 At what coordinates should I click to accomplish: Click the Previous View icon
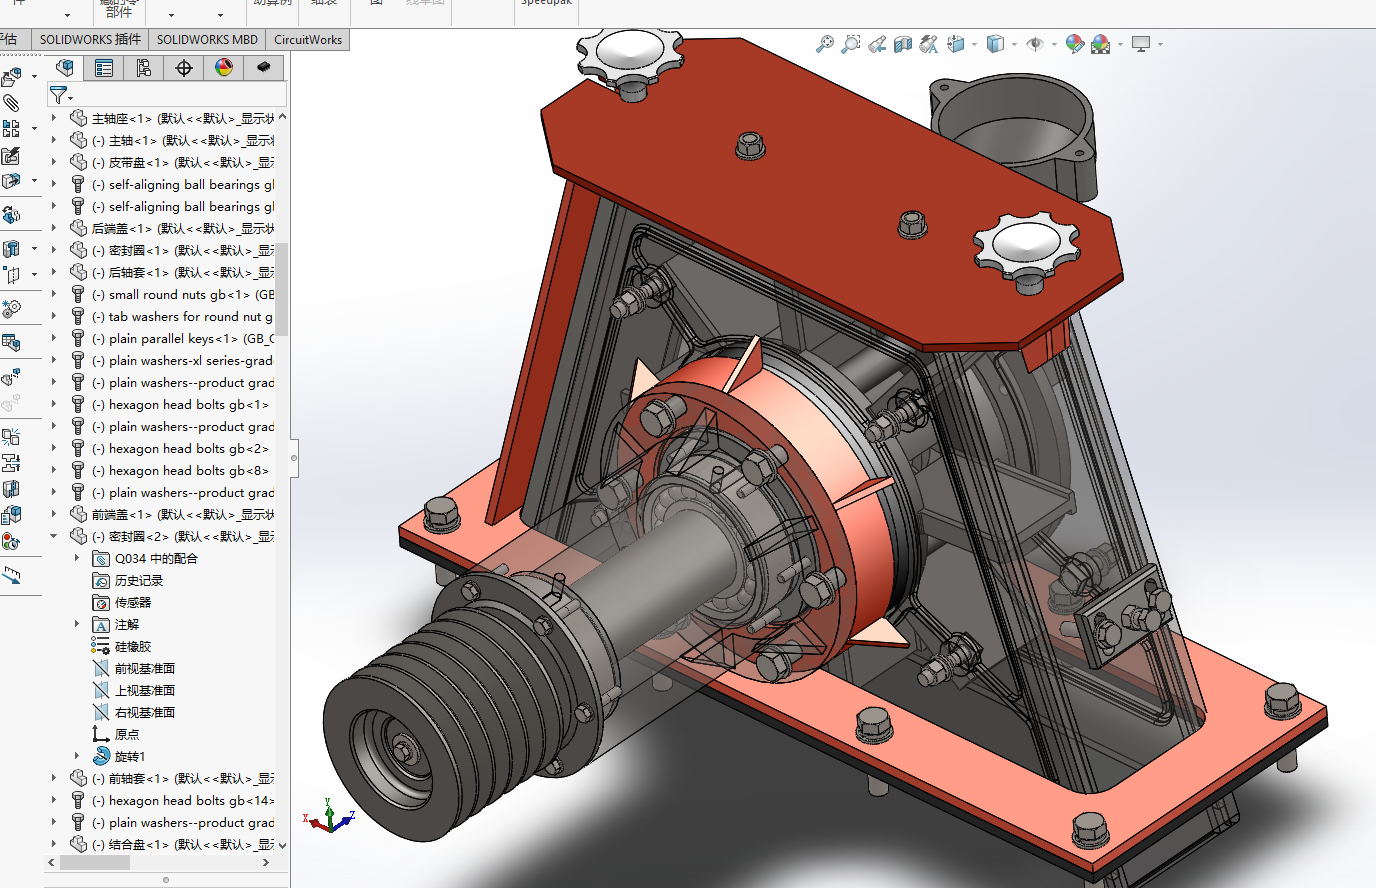pyautogui.click(x=877, y=44)
